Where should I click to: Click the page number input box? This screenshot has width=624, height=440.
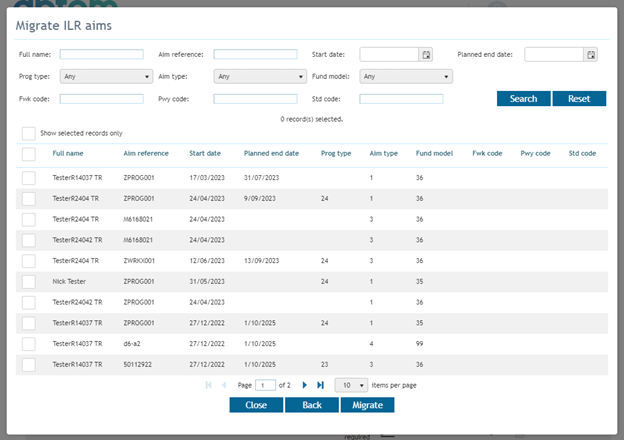click(x=265, y=385)
